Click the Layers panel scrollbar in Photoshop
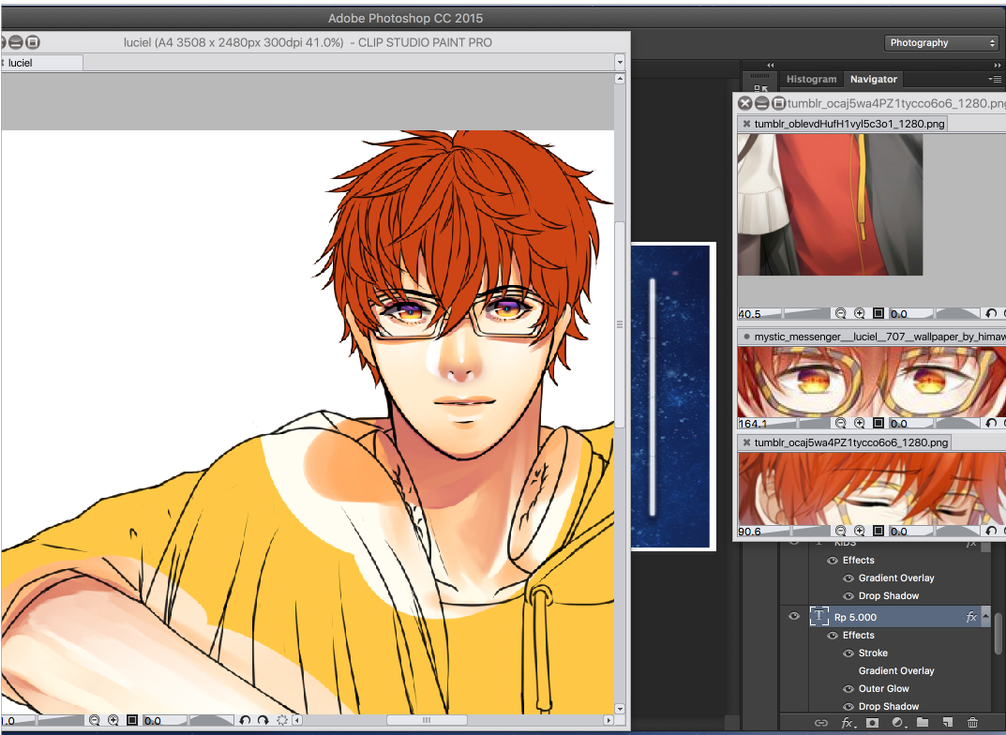The width and height of the screenshot is (1006, 735). point(998,634)
